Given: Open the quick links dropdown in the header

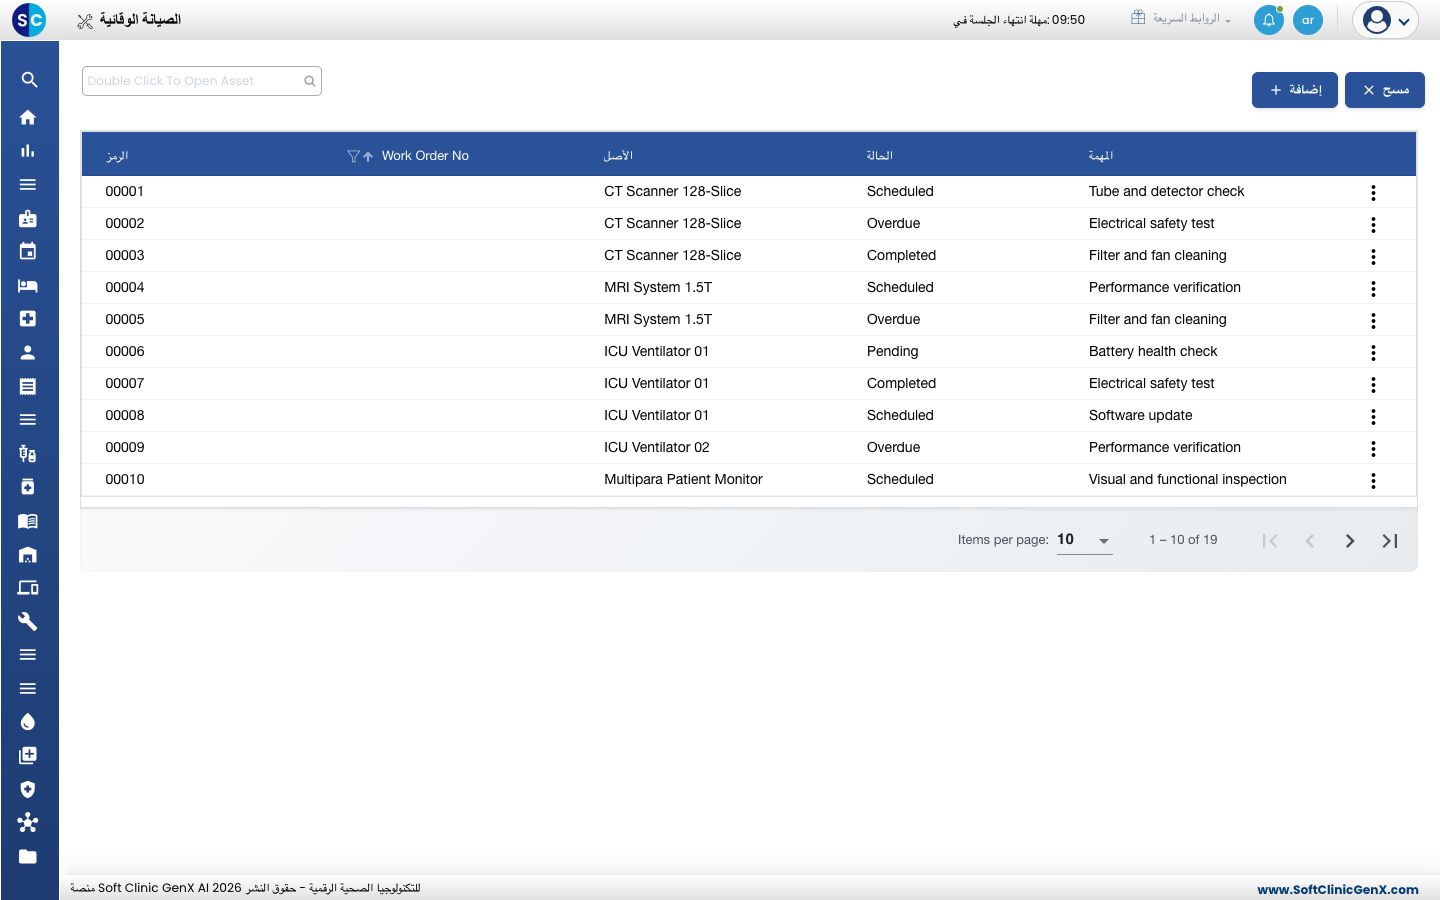Looking at the screenshot, I should click(x=1181, y=19).
